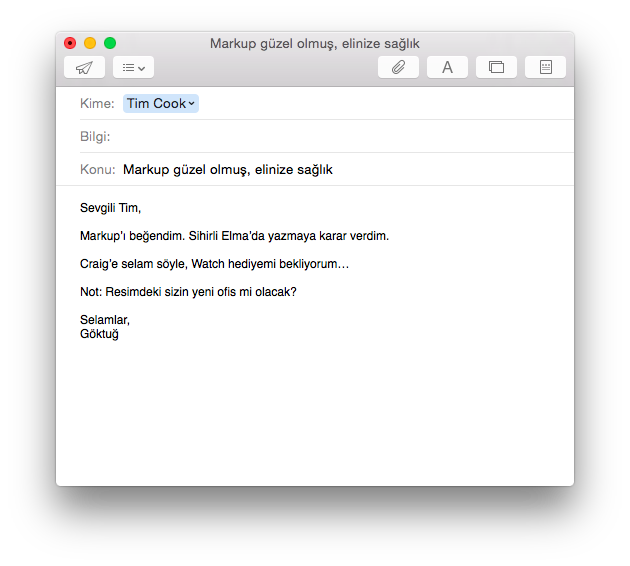
Task: Show the format bar with the A button
Action: (447, 67)
